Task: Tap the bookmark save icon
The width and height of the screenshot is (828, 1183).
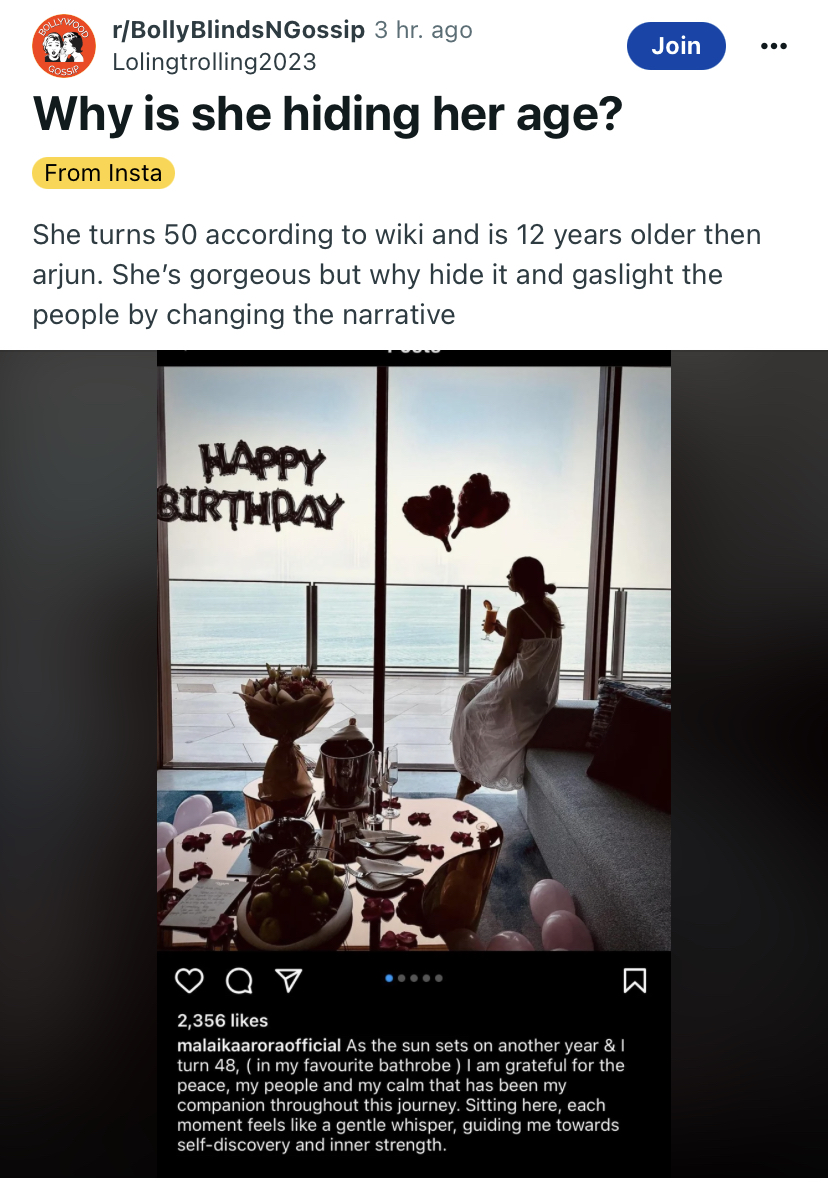Action: click(634, 980)
